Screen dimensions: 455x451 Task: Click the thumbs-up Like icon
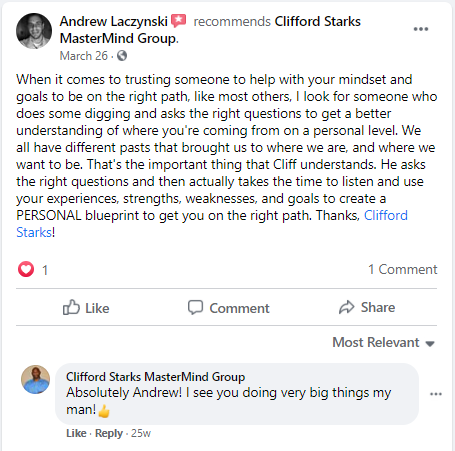coord(71,307)
